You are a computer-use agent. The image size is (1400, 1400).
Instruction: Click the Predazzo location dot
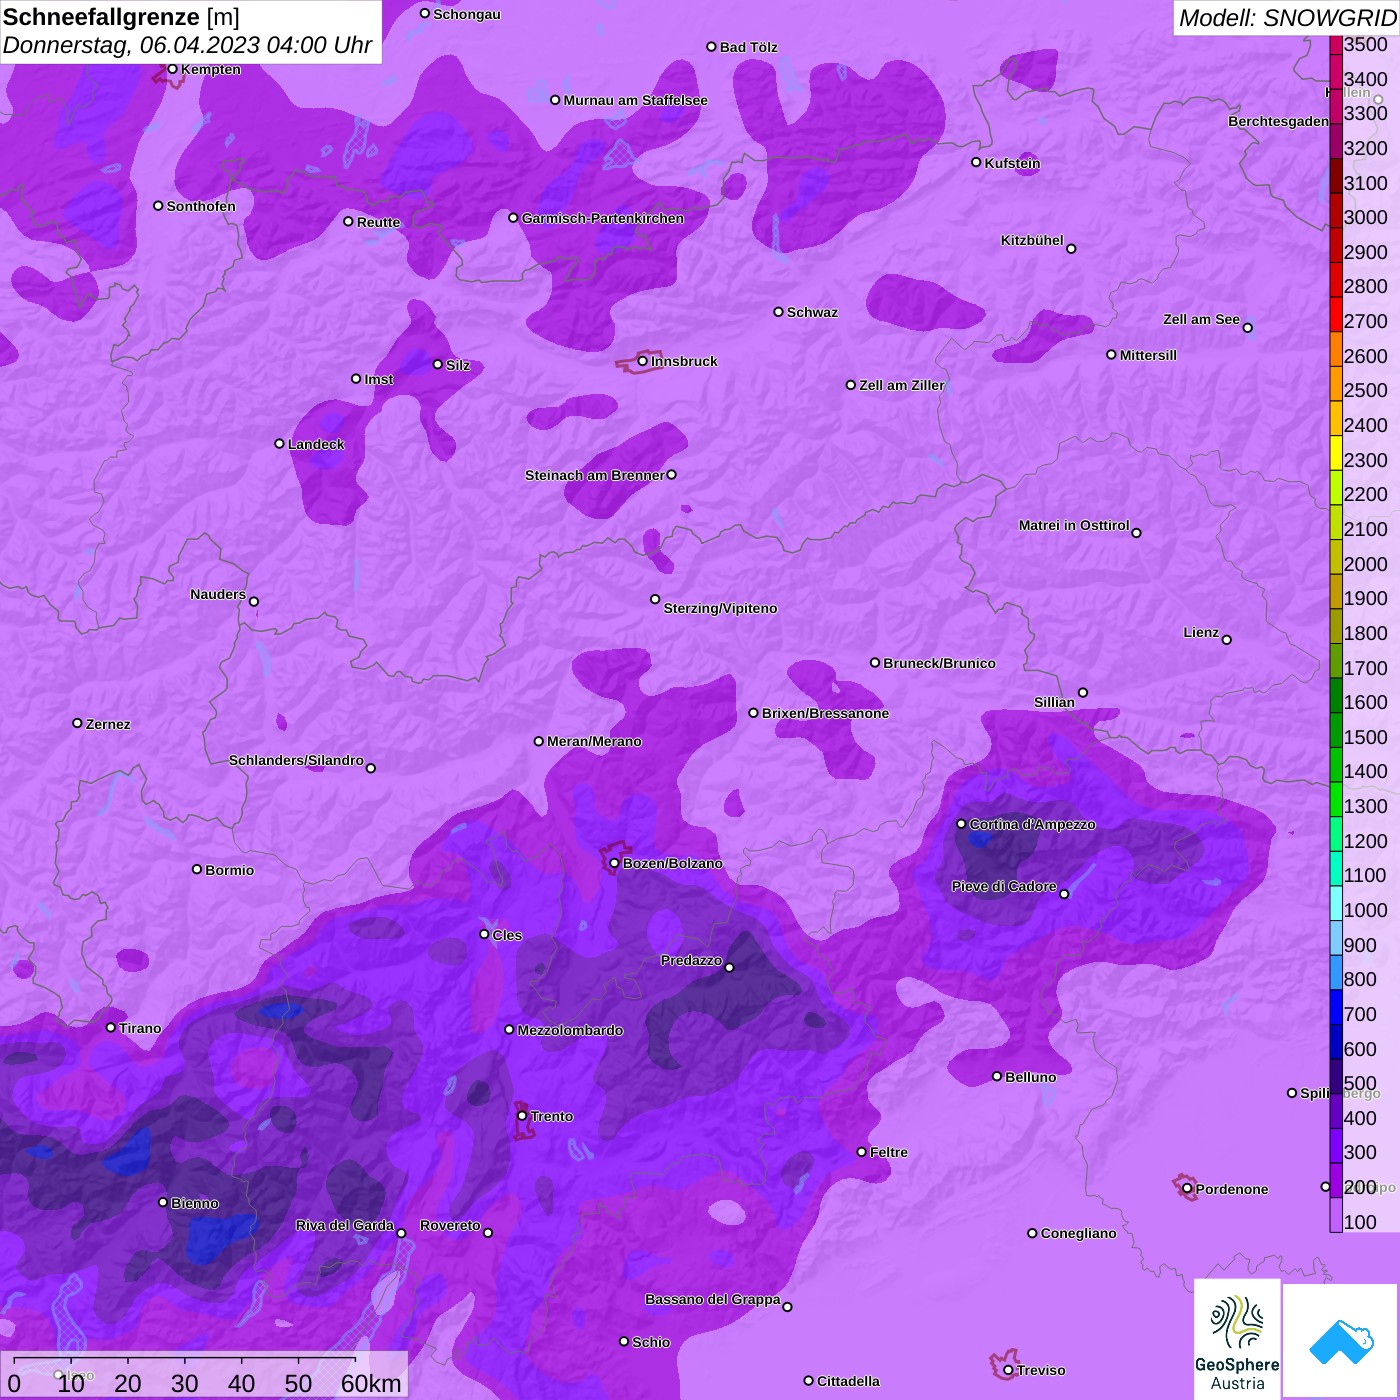tap(729, 967)
